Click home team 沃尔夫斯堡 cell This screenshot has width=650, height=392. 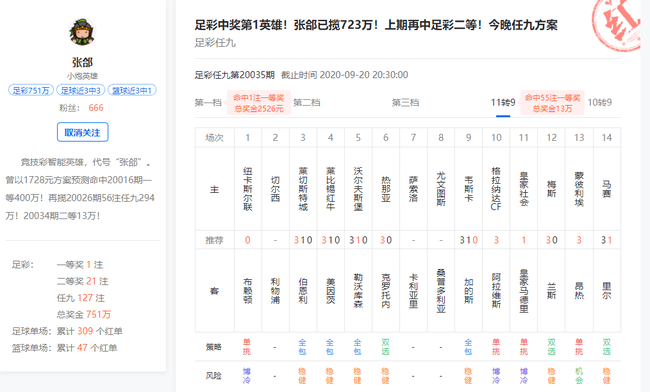coord(358,189)
